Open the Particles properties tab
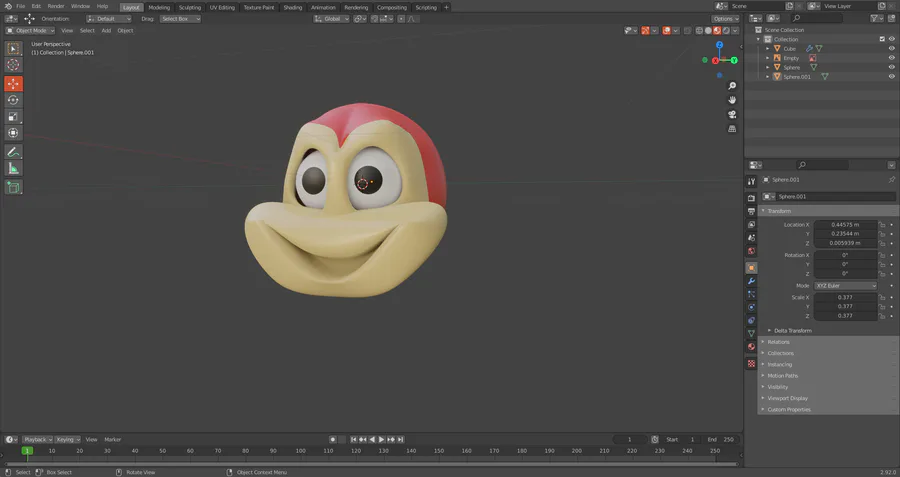 (x=751, y=294)
